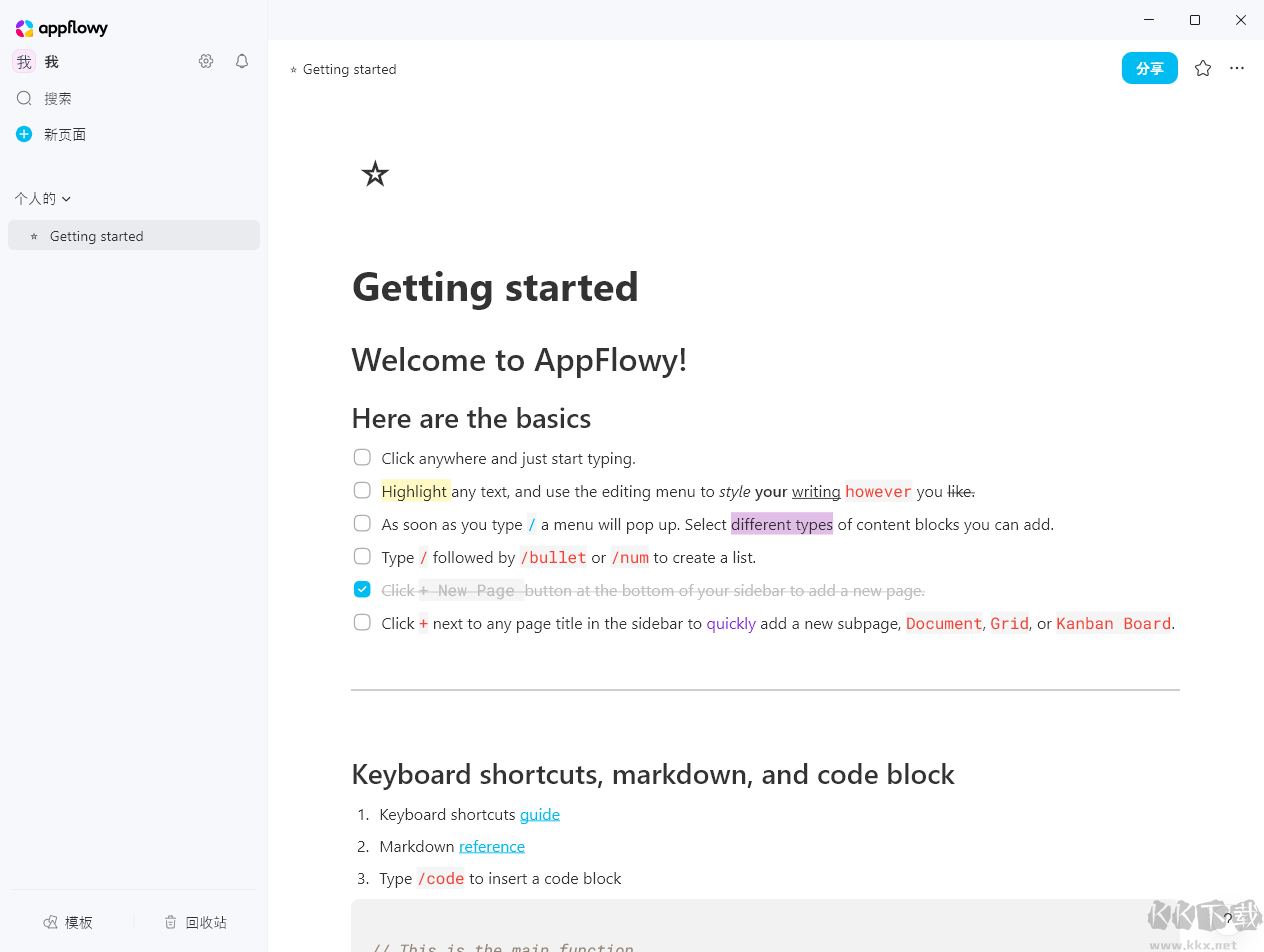Open the settings gear in the sidebar

[206, 61]
